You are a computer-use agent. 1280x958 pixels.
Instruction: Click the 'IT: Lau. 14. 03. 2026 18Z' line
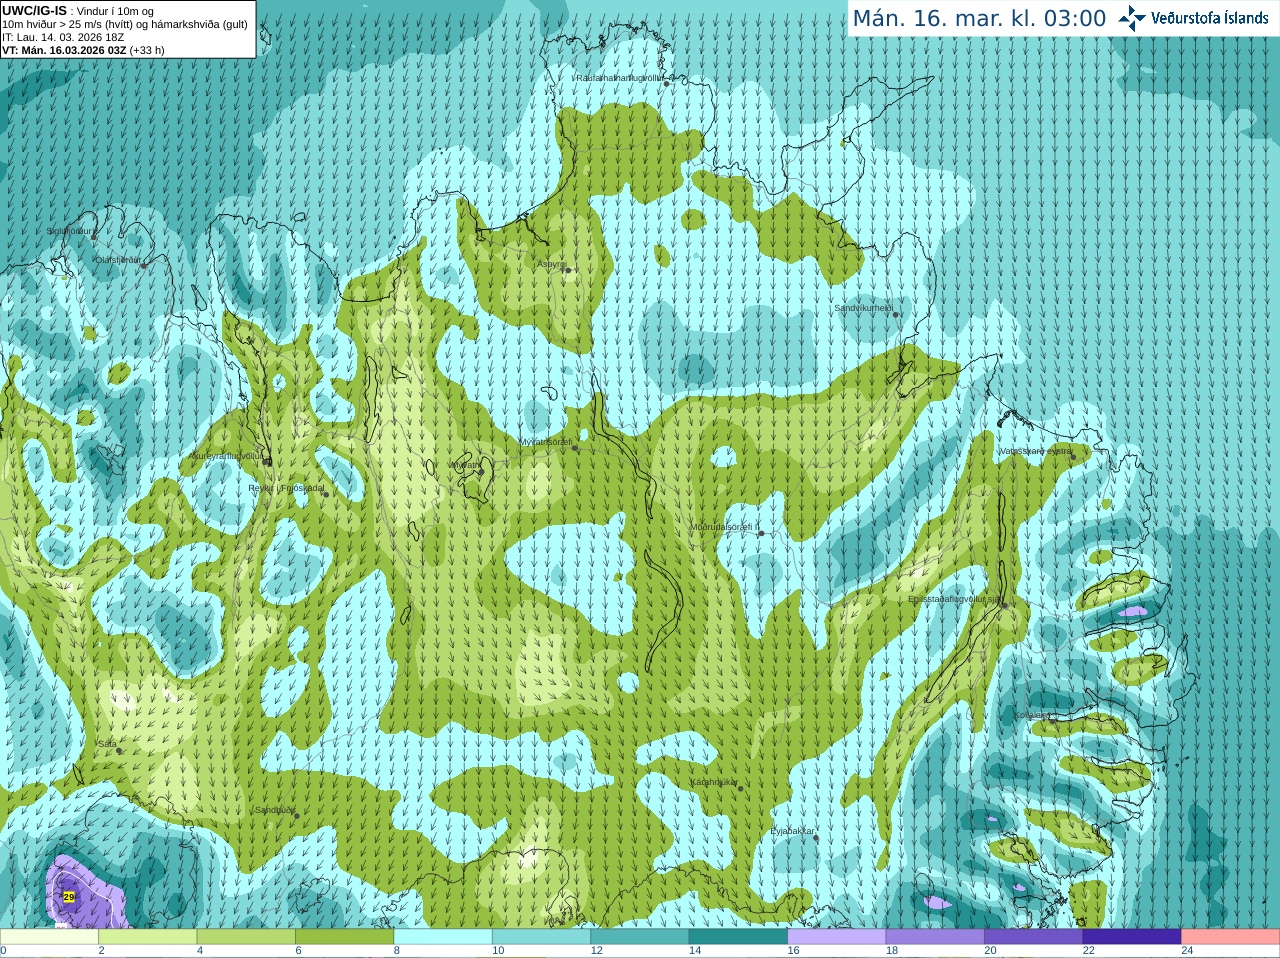point(63,37)
